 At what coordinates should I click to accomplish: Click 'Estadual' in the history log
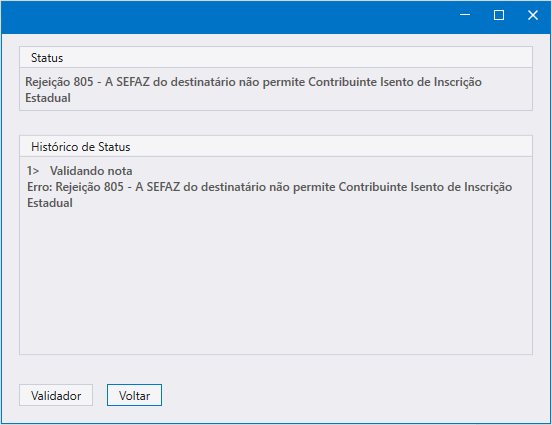(50, 203)
